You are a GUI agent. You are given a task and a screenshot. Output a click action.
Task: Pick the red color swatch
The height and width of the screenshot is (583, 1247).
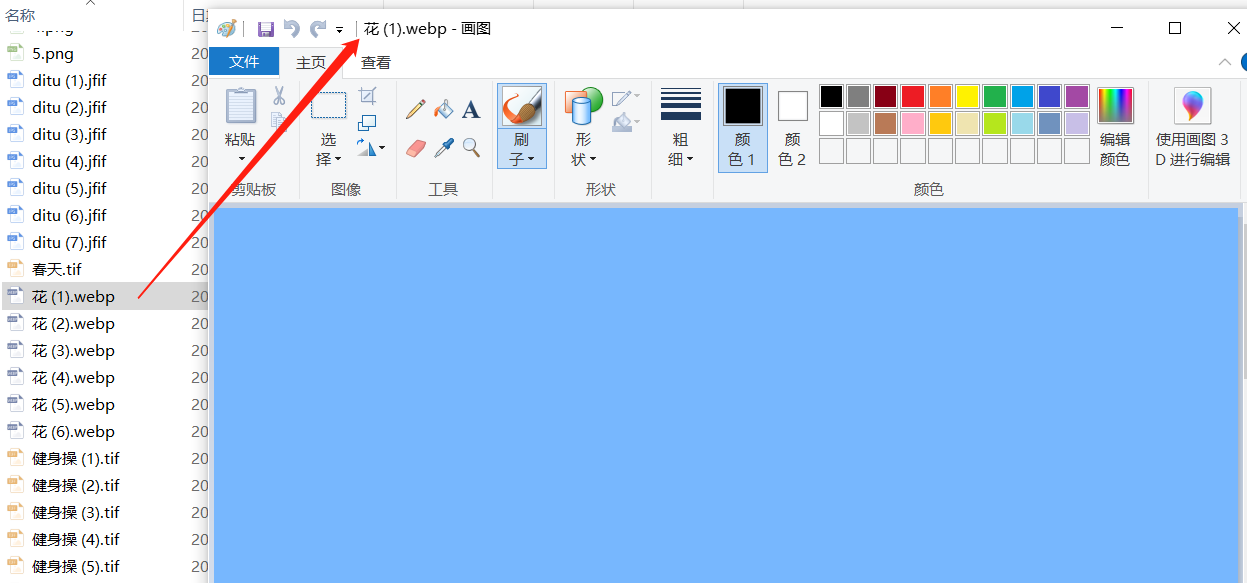pos(913,96)
